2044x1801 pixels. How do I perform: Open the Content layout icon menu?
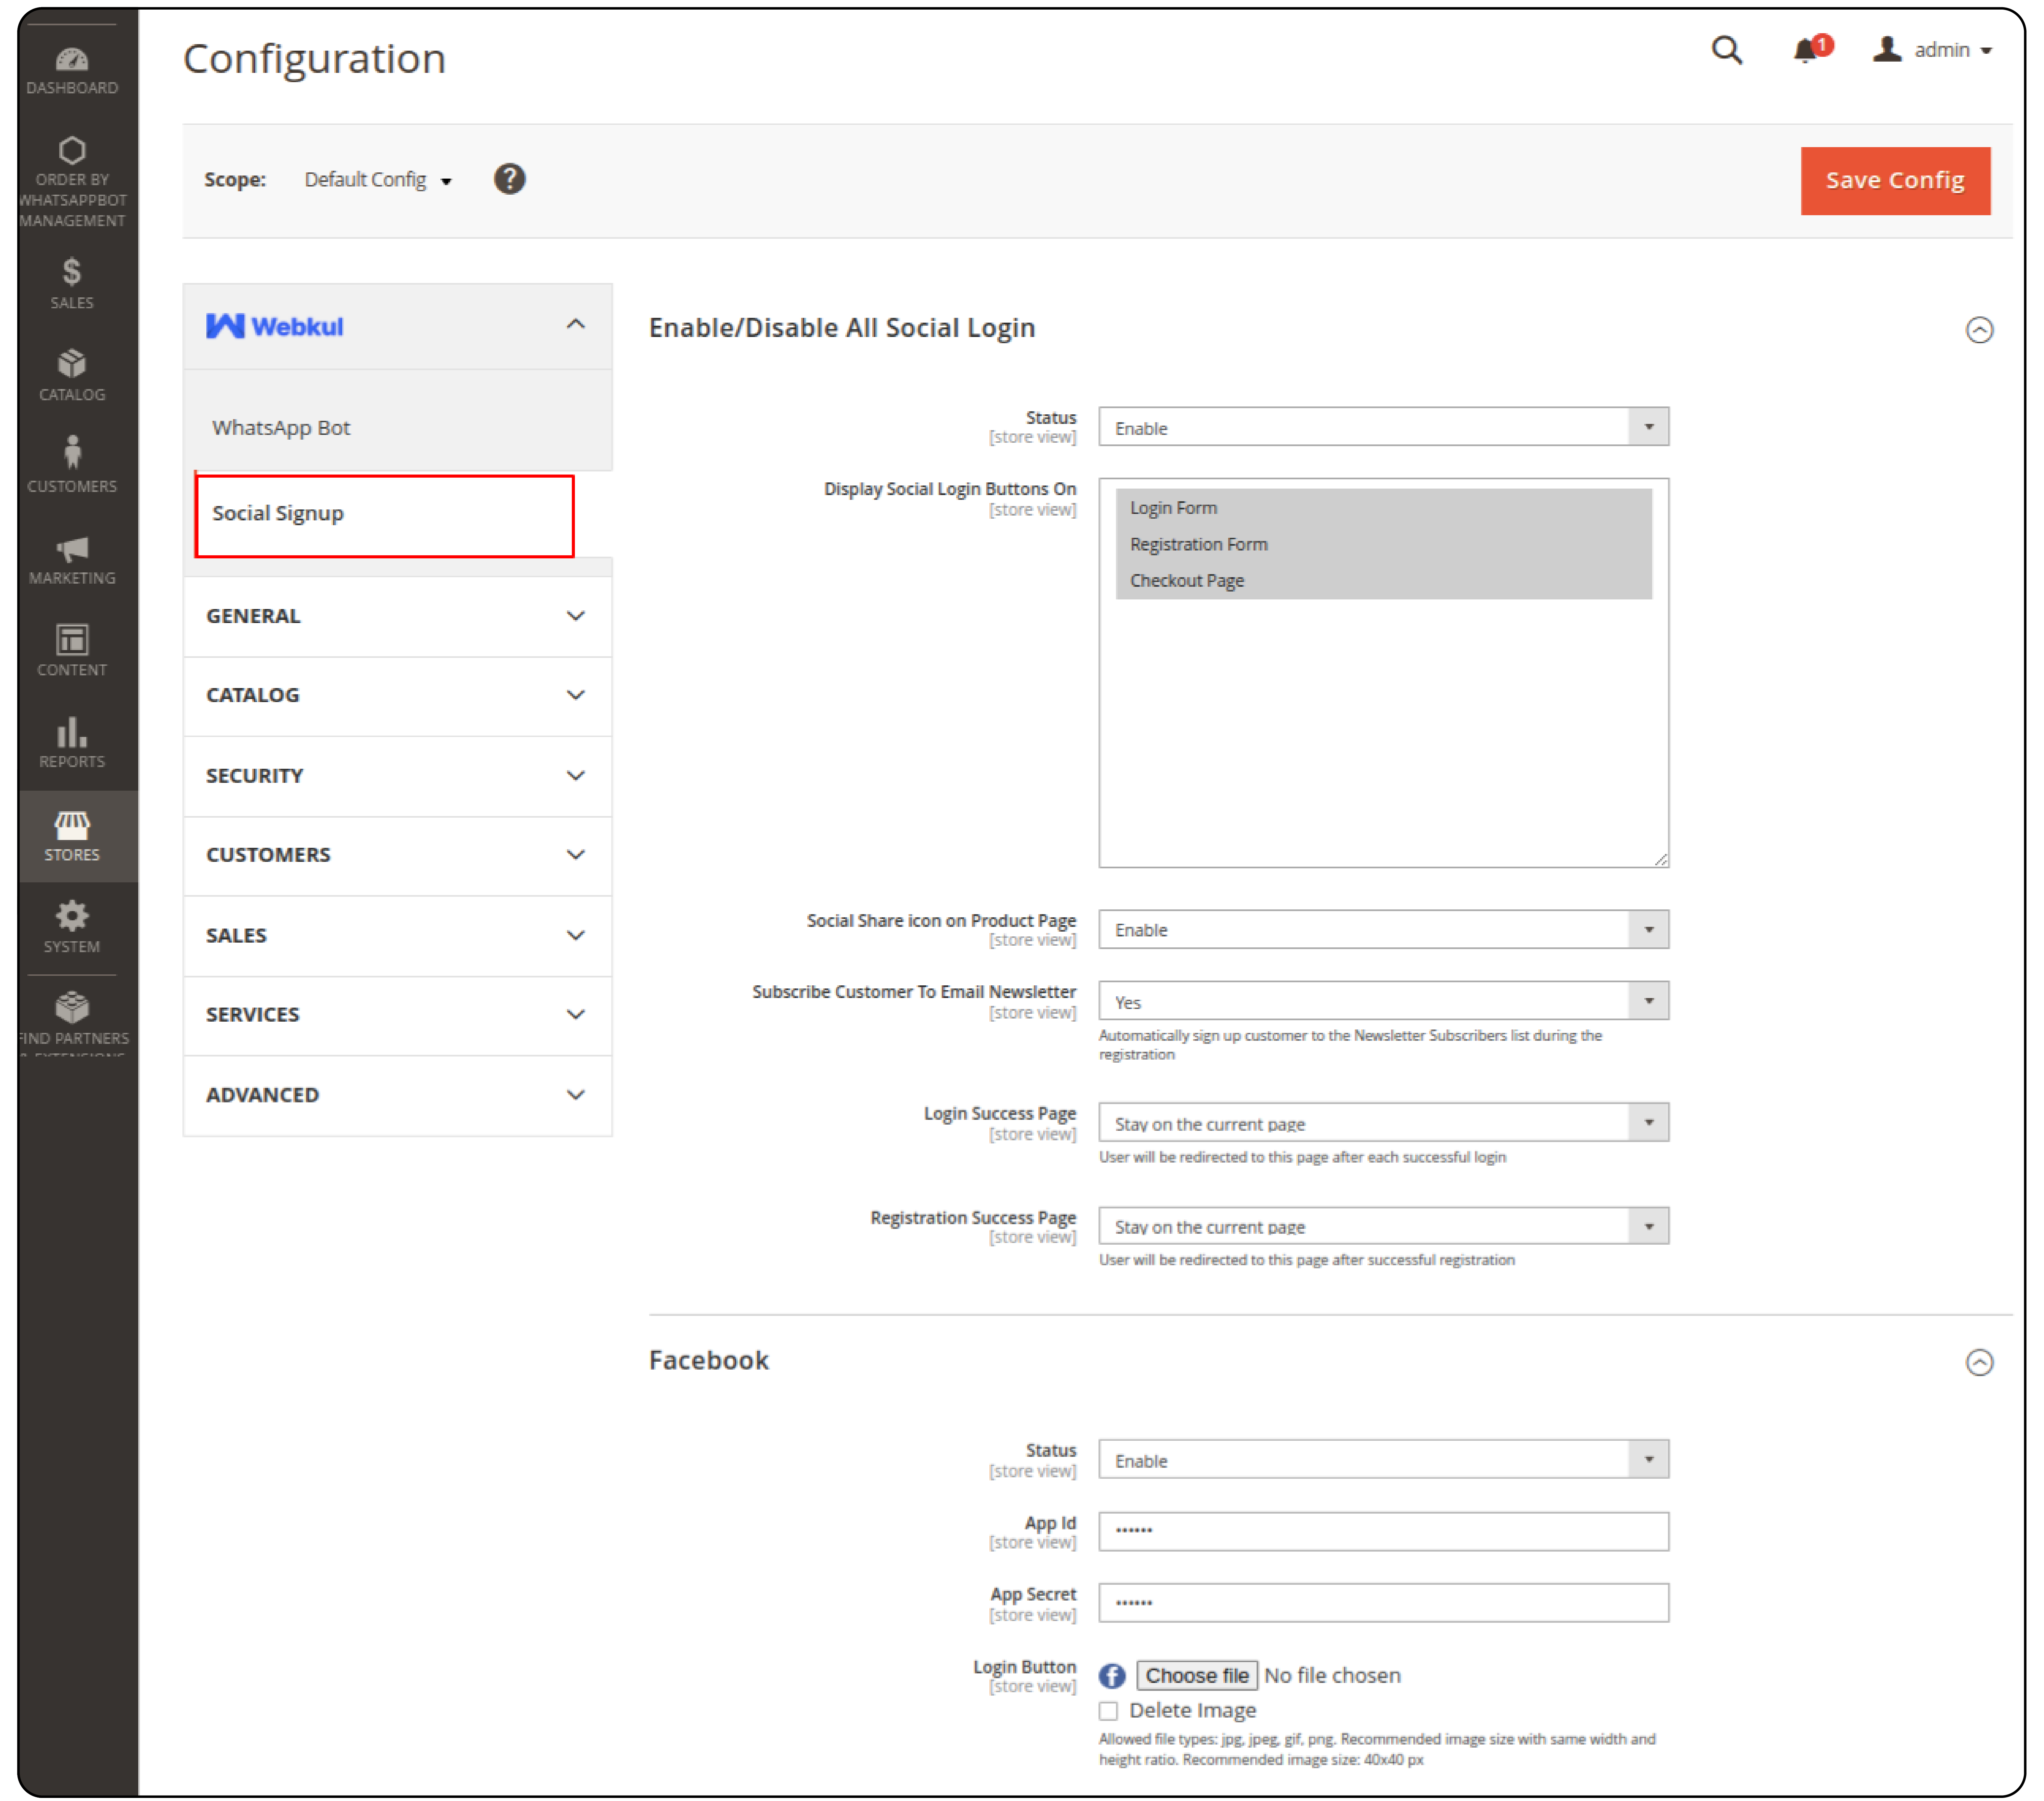pos(72,651)
